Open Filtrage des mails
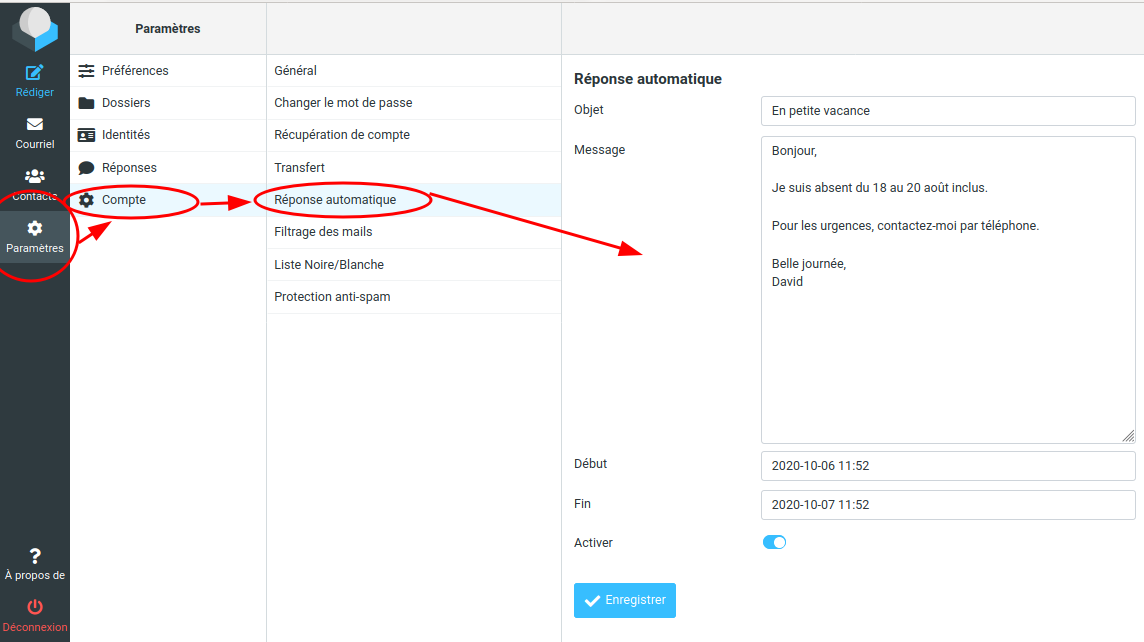Image resolution: width=1144 pixels, height=642 pixels. pyautogui.click(x=323, y=232)
